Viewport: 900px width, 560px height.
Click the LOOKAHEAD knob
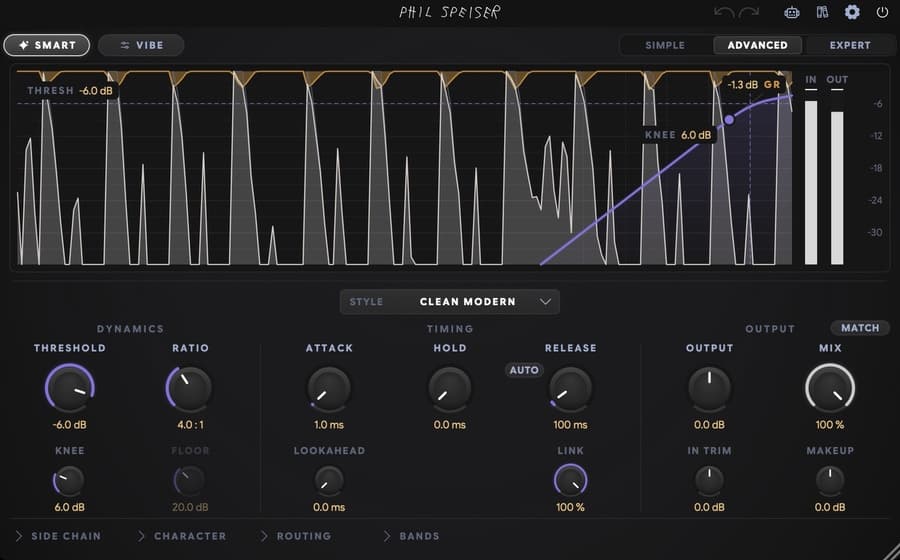(x=329, y=481)
